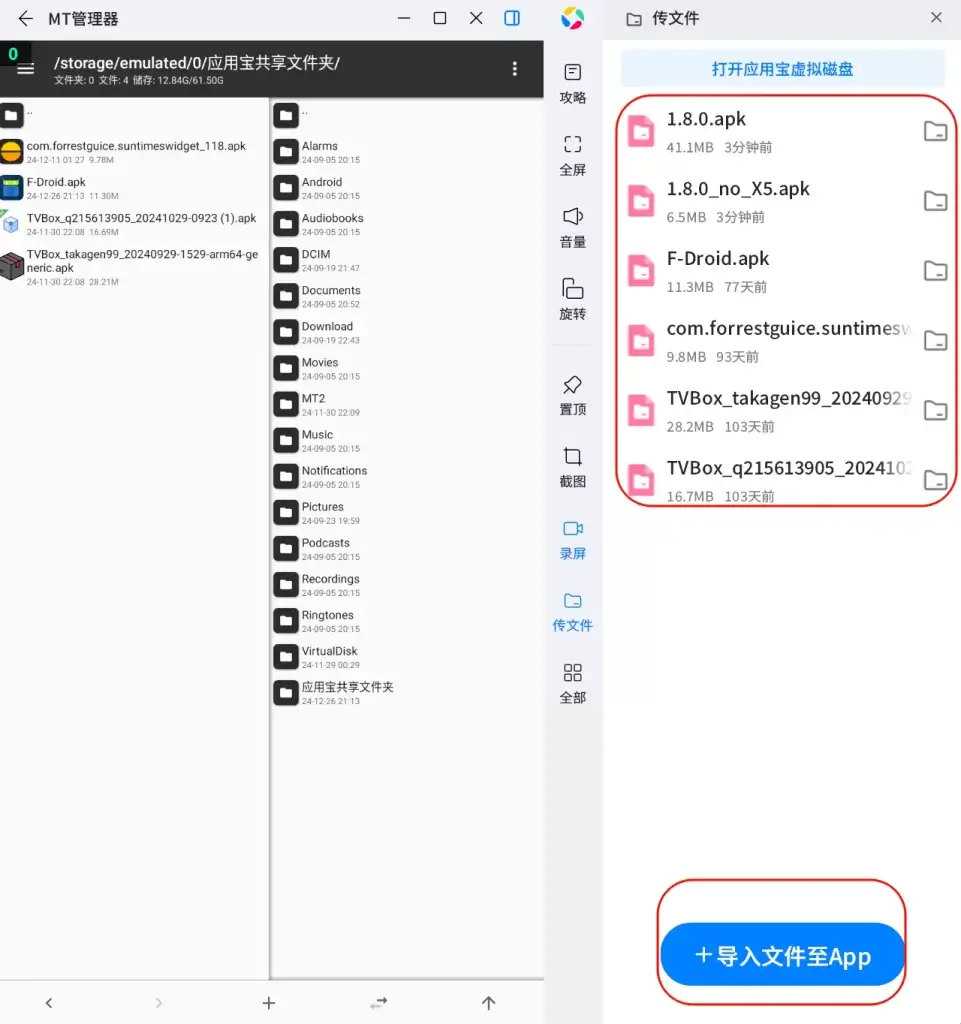Go up one level with up arrow
This screenshot has height=1024, width=961.
(488, 1002)
